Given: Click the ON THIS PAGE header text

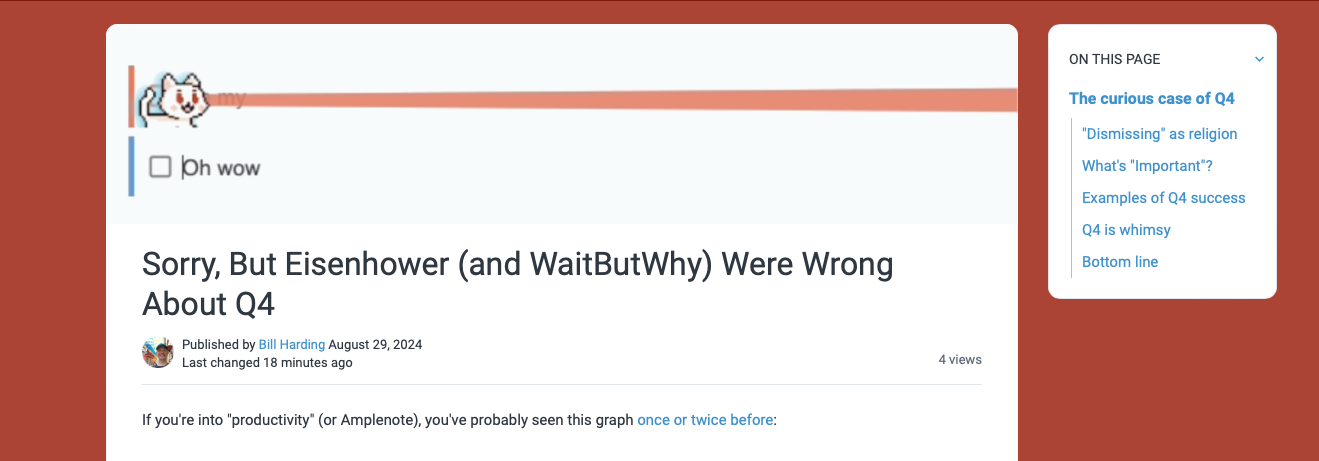Looking at the screenshot, I should point(1114,59).
